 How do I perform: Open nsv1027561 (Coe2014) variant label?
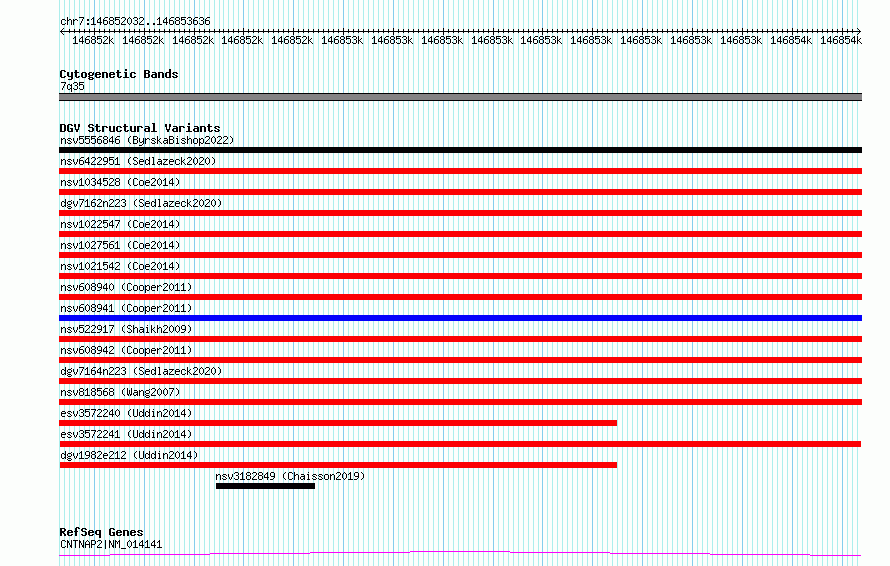click(120, 245)
